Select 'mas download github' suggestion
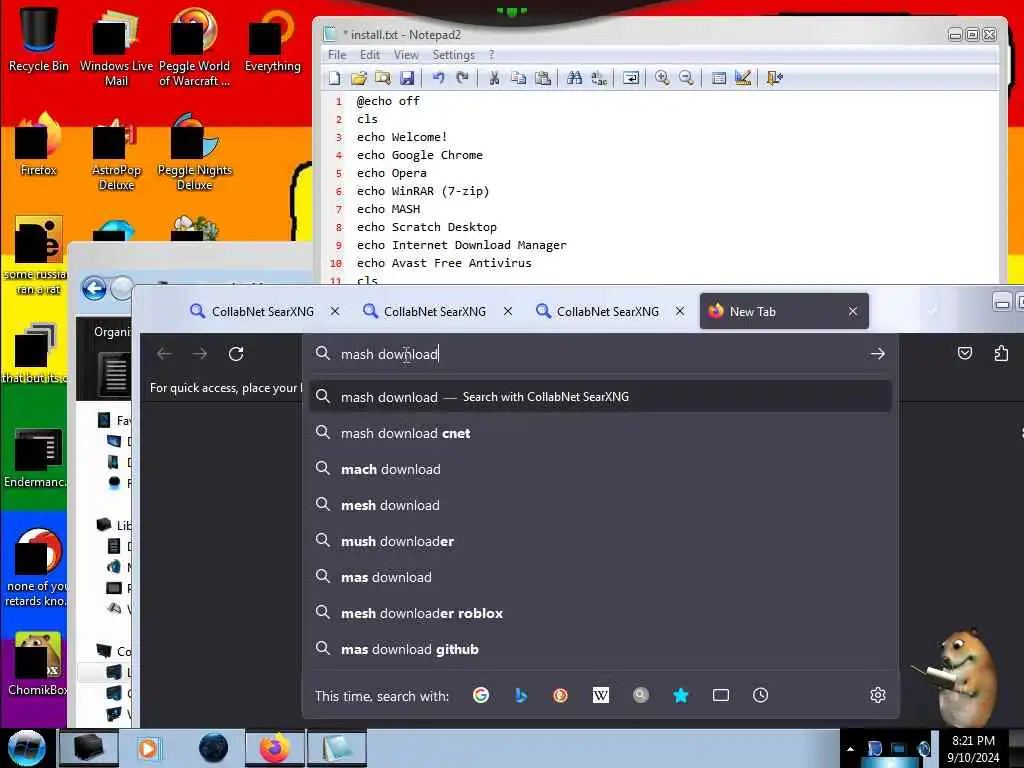This screenshot has height=768, width=1024. [600, 648]
